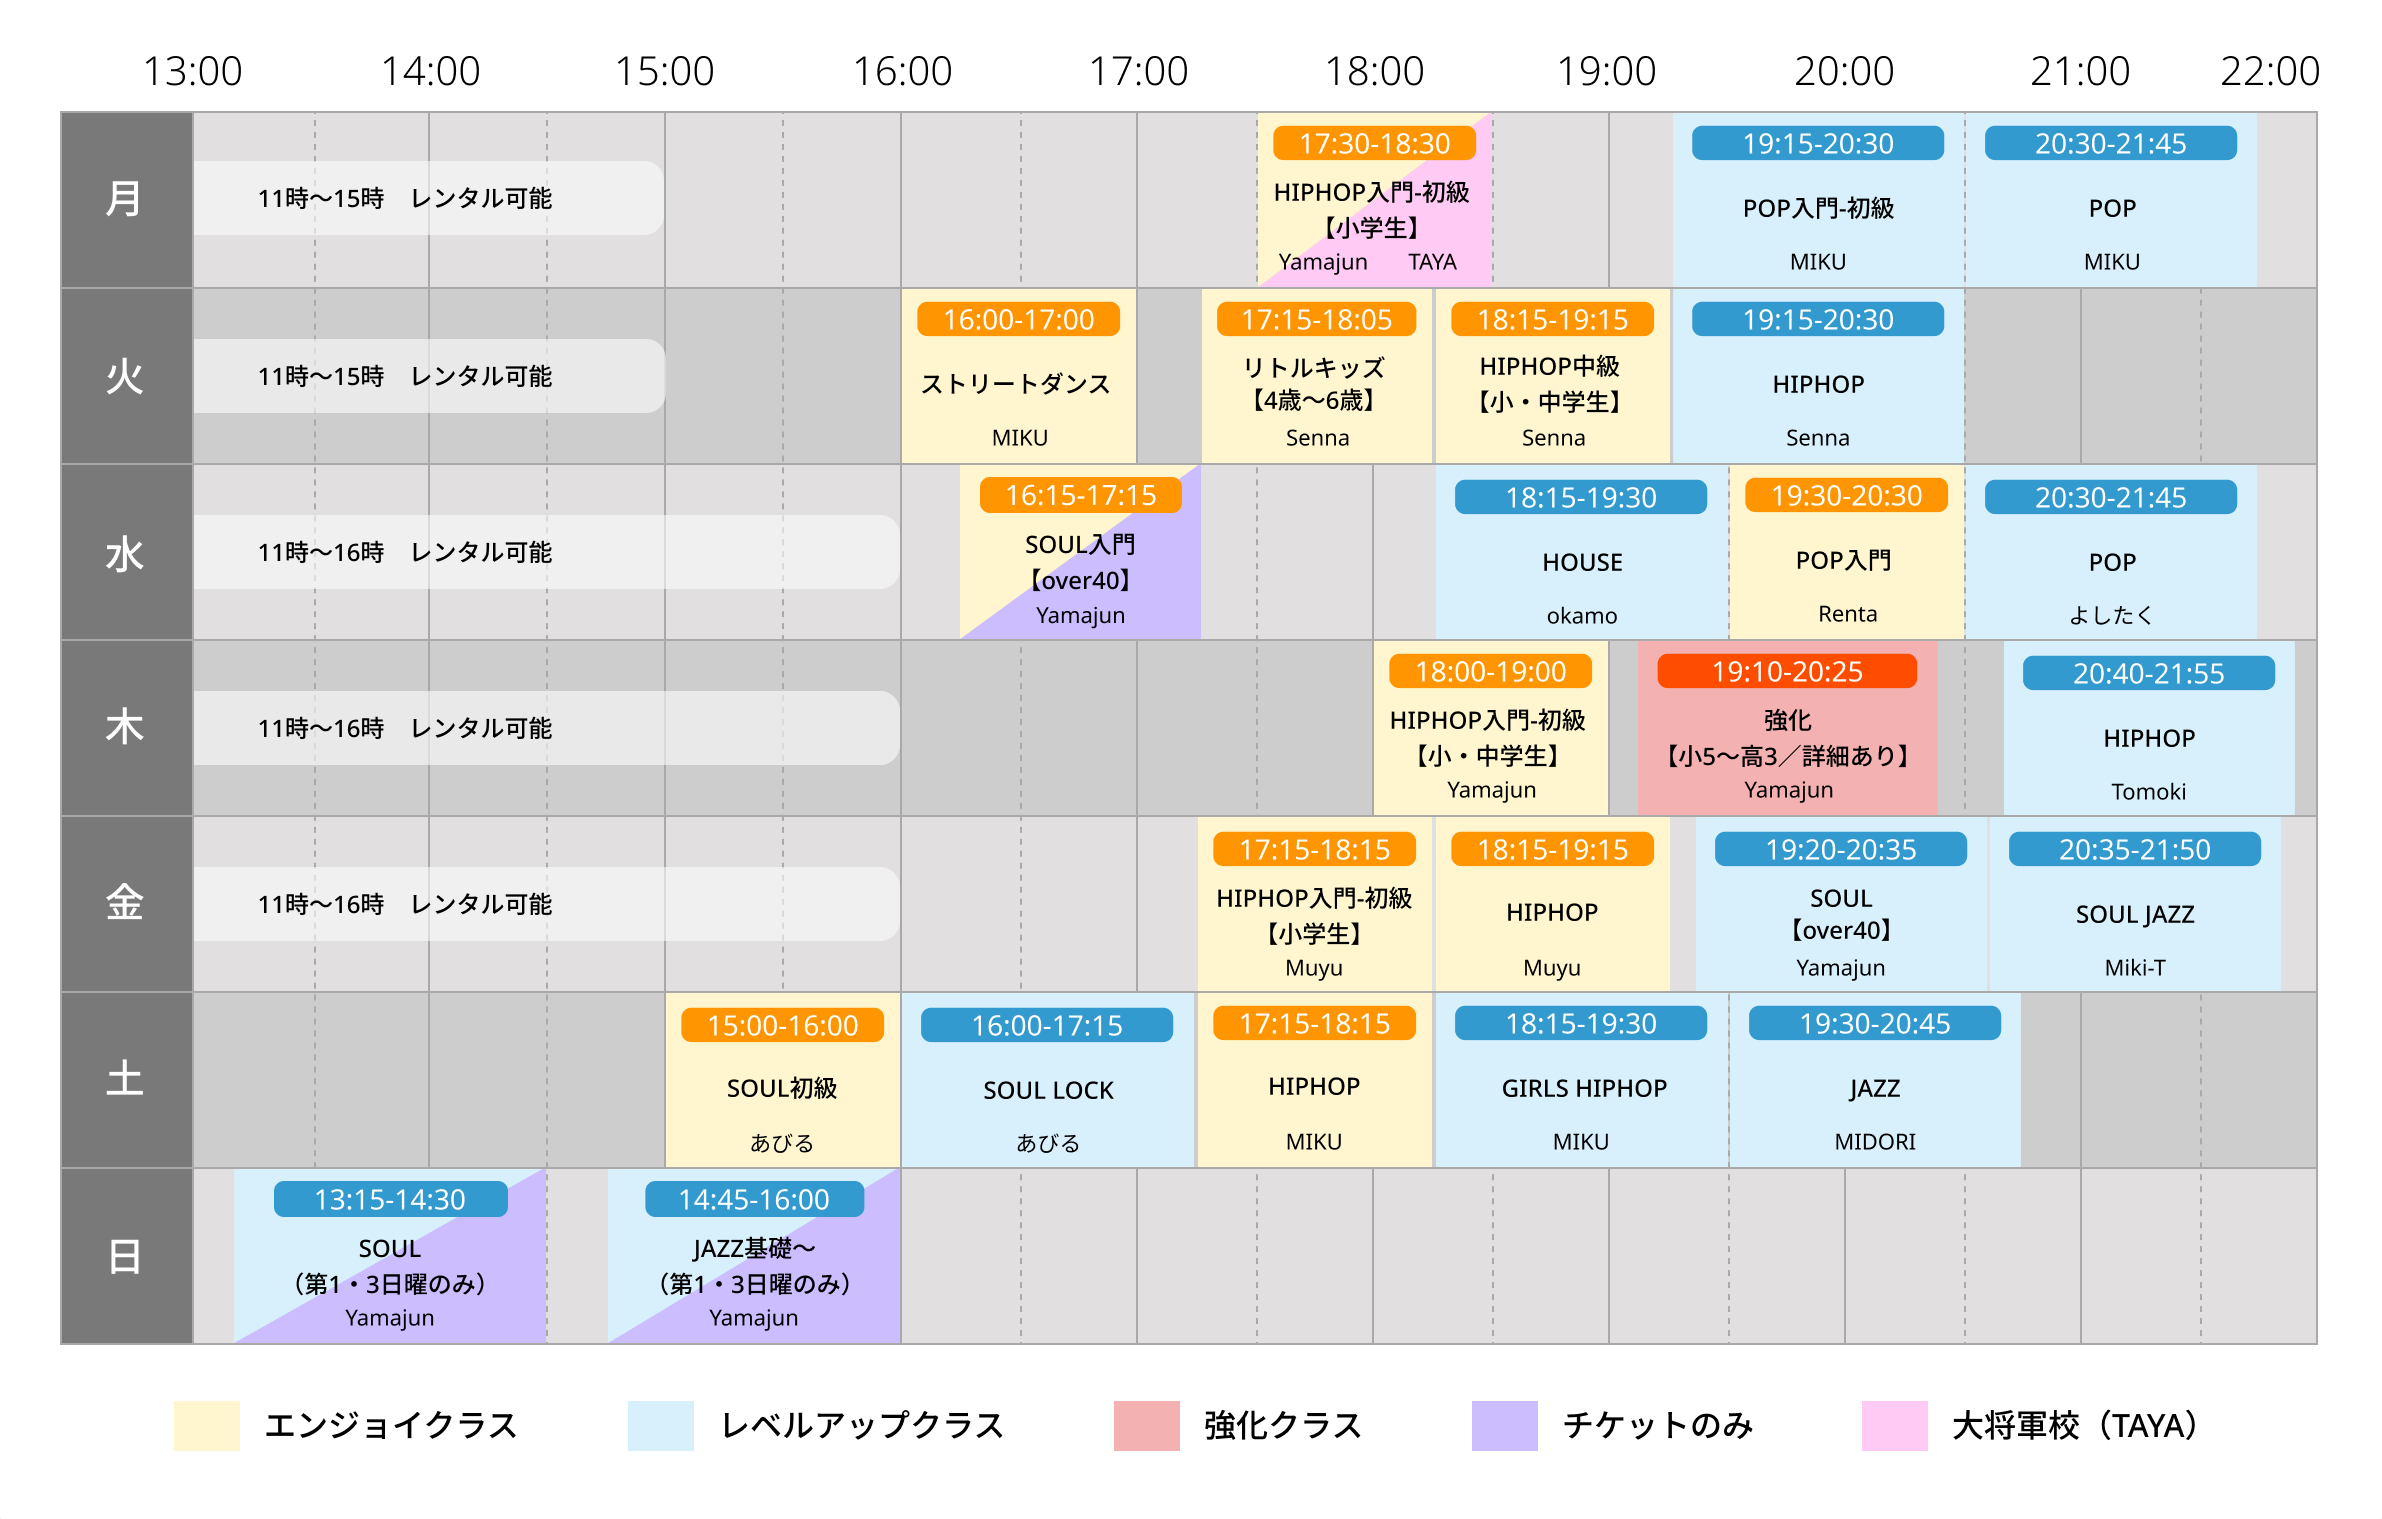Open the Saturday GIRLS HIPHOP class block
Image resolution: width=2382 pixels, height=1519 pixels.
tap(1582, 1080)
